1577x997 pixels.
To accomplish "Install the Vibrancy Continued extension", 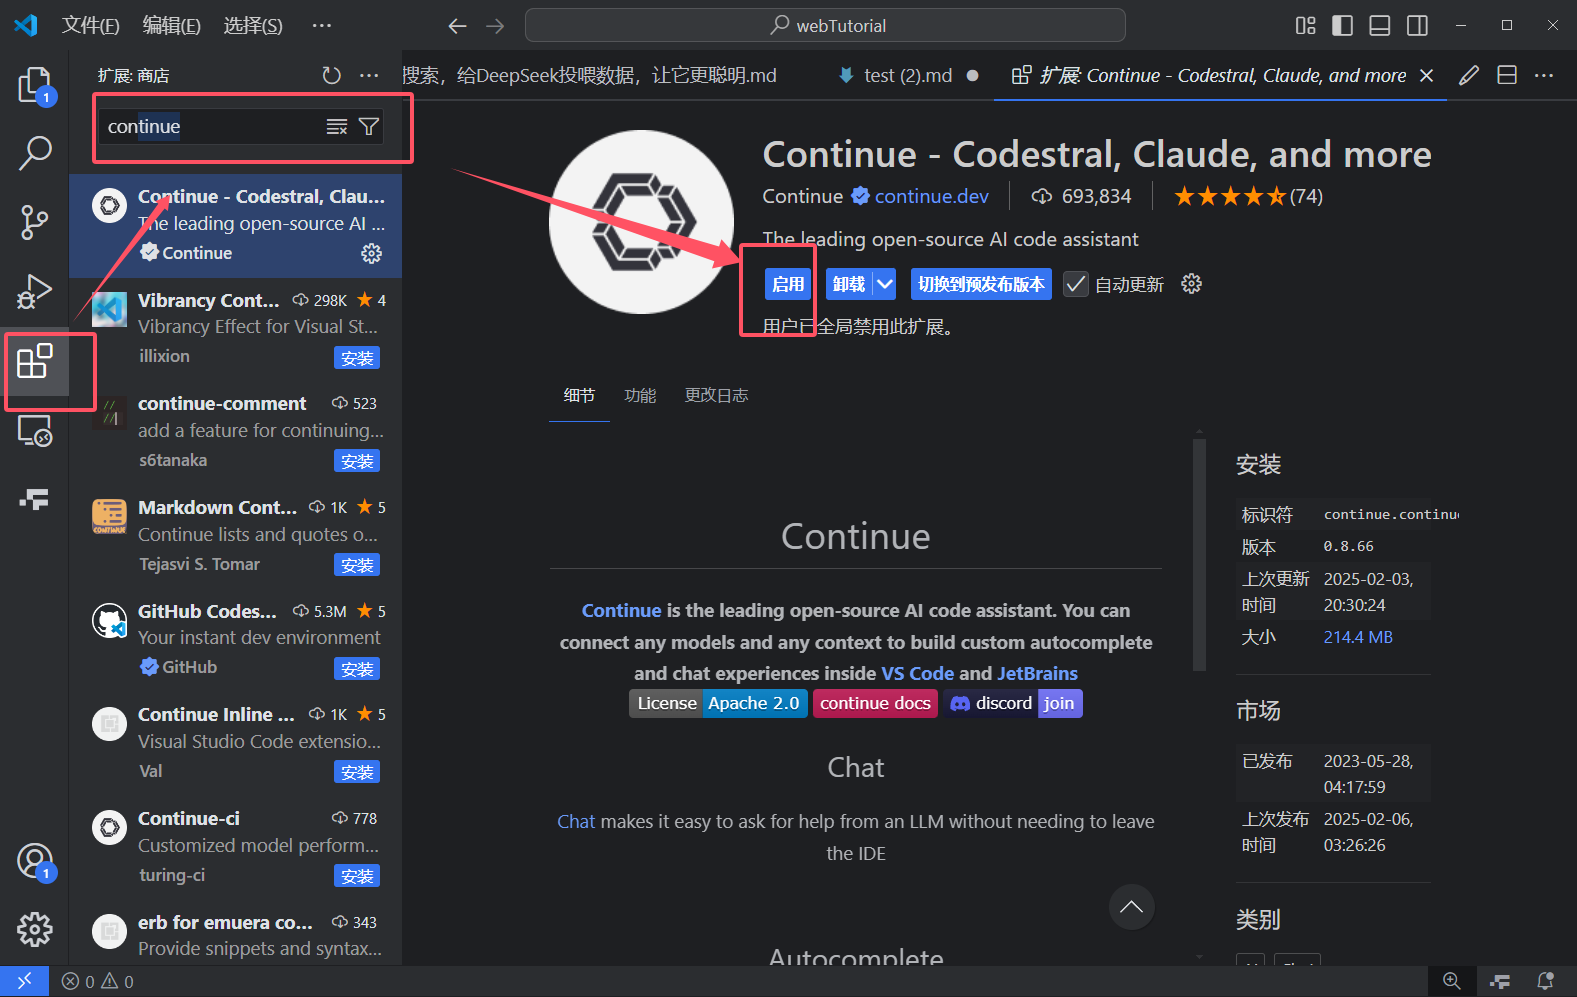I will coord(357,358).
